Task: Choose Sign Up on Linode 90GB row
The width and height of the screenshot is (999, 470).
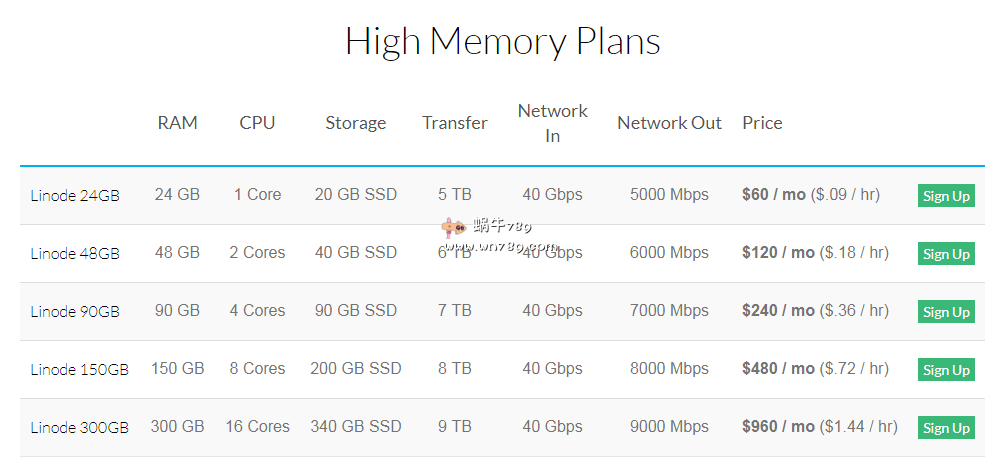Action: (x=946, y=312)
